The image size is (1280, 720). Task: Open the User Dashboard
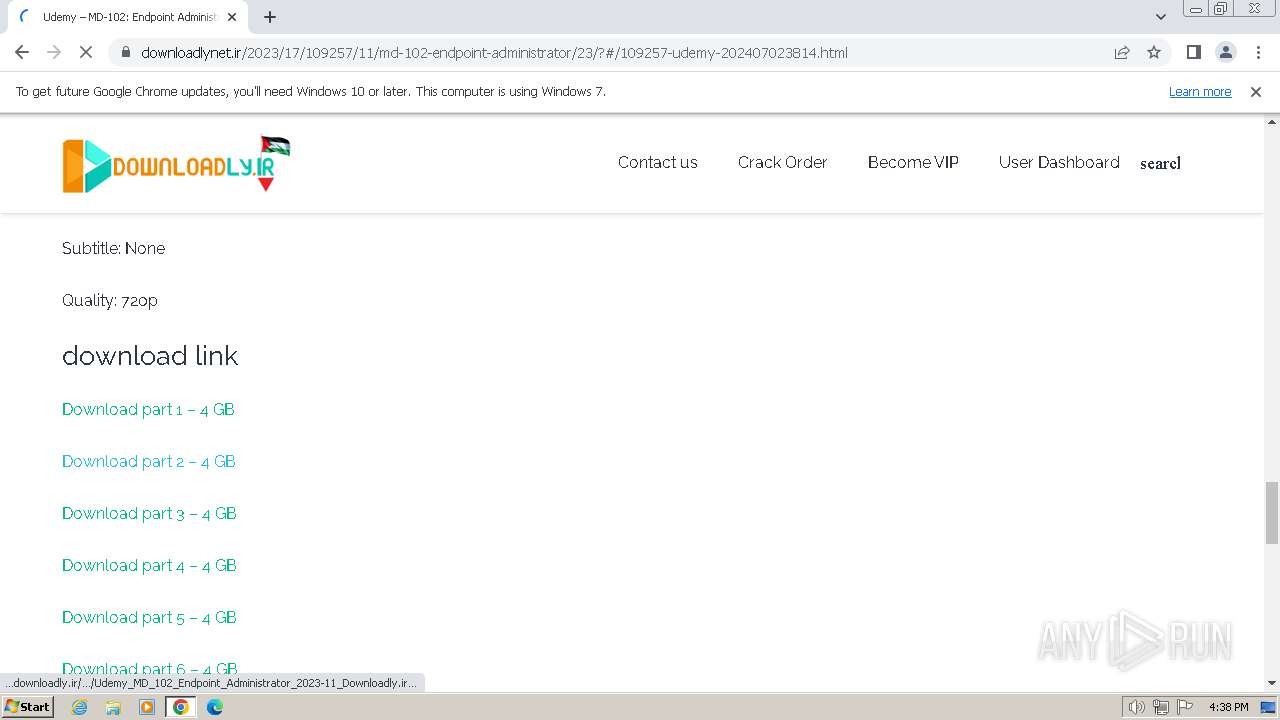click(x=1059, y=162)
